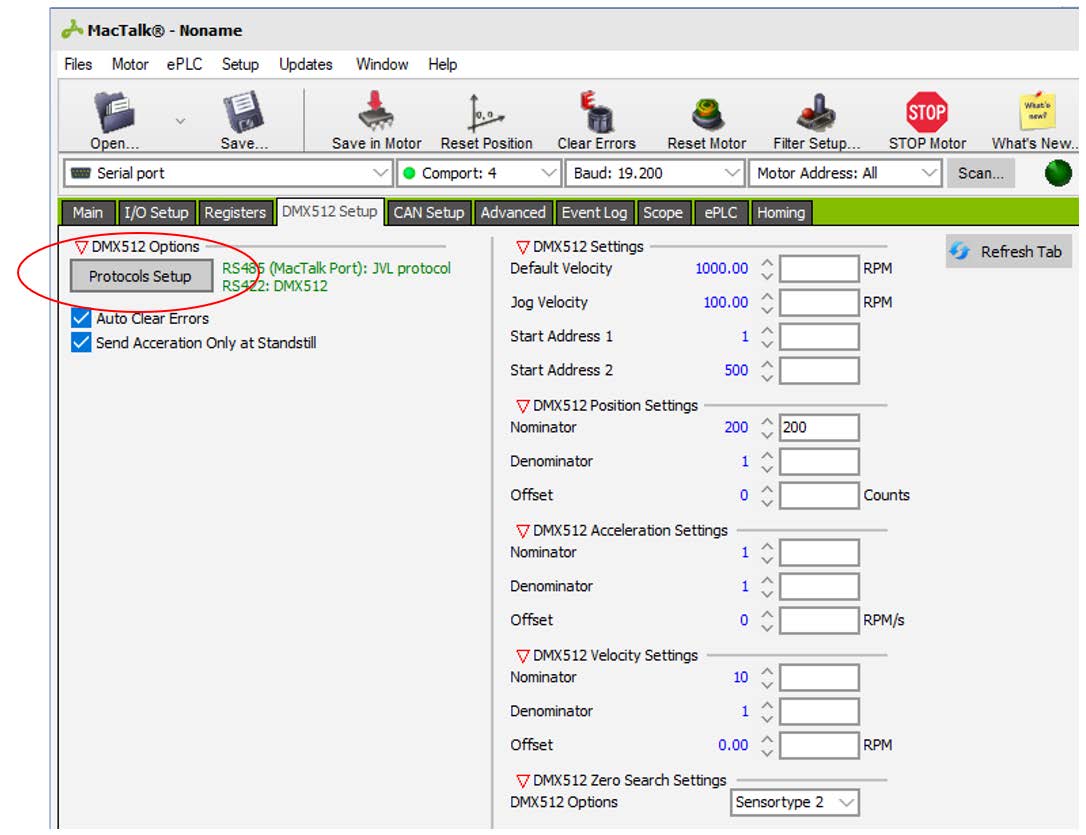The height and width of the screenshot is (835, 1086).
Task: Click the MacTalk title bar logo
Action: [x=72, y=30]
